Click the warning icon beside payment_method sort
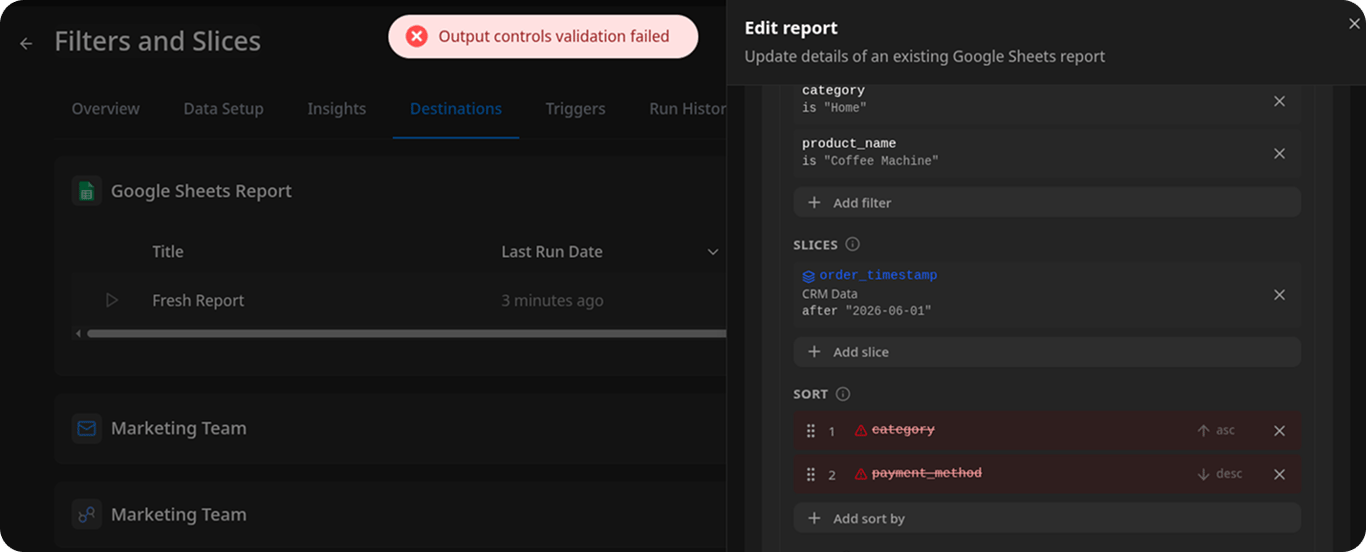 860,473
